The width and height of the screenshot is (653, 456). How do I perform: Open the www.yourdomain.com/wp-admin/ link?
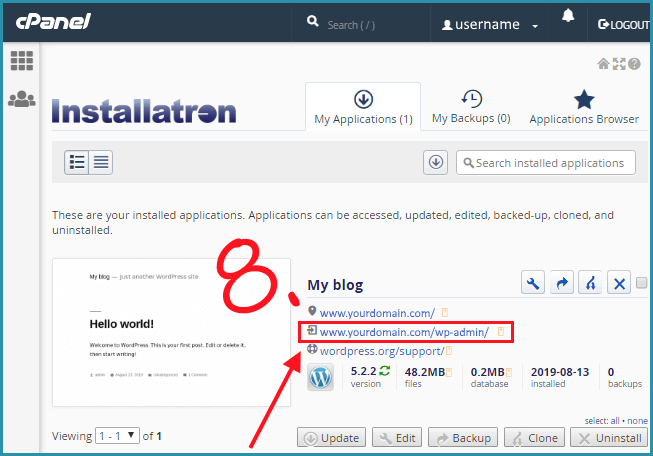click(x=404, y=332)
